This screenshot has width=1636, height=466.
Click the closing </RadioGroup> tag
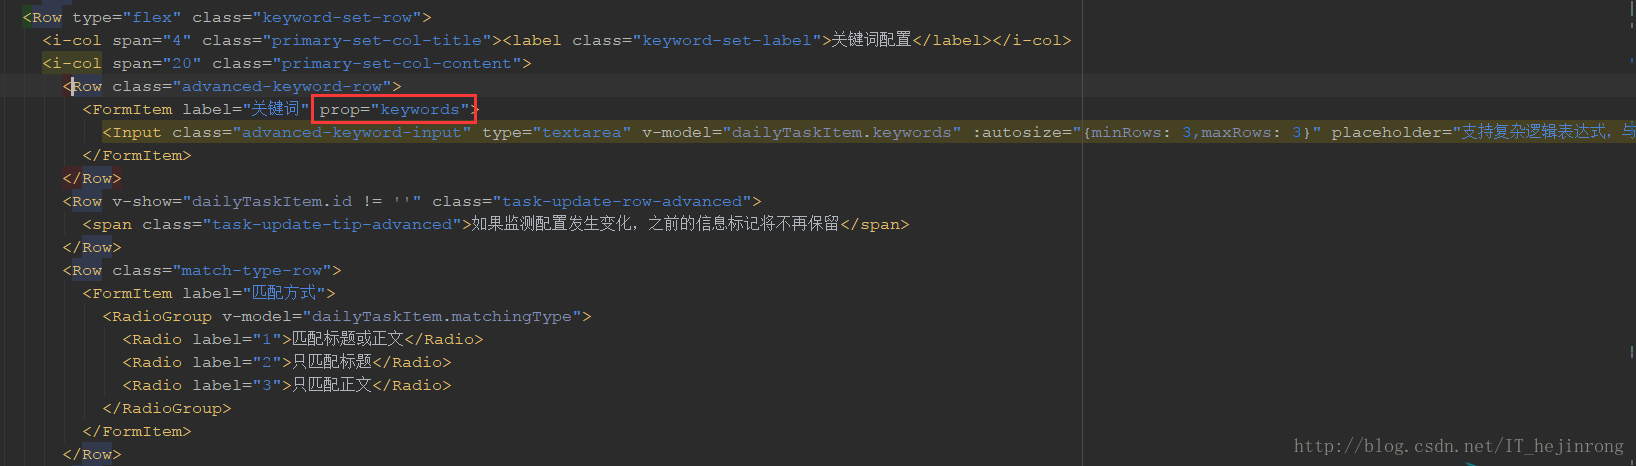click(166, 408)
